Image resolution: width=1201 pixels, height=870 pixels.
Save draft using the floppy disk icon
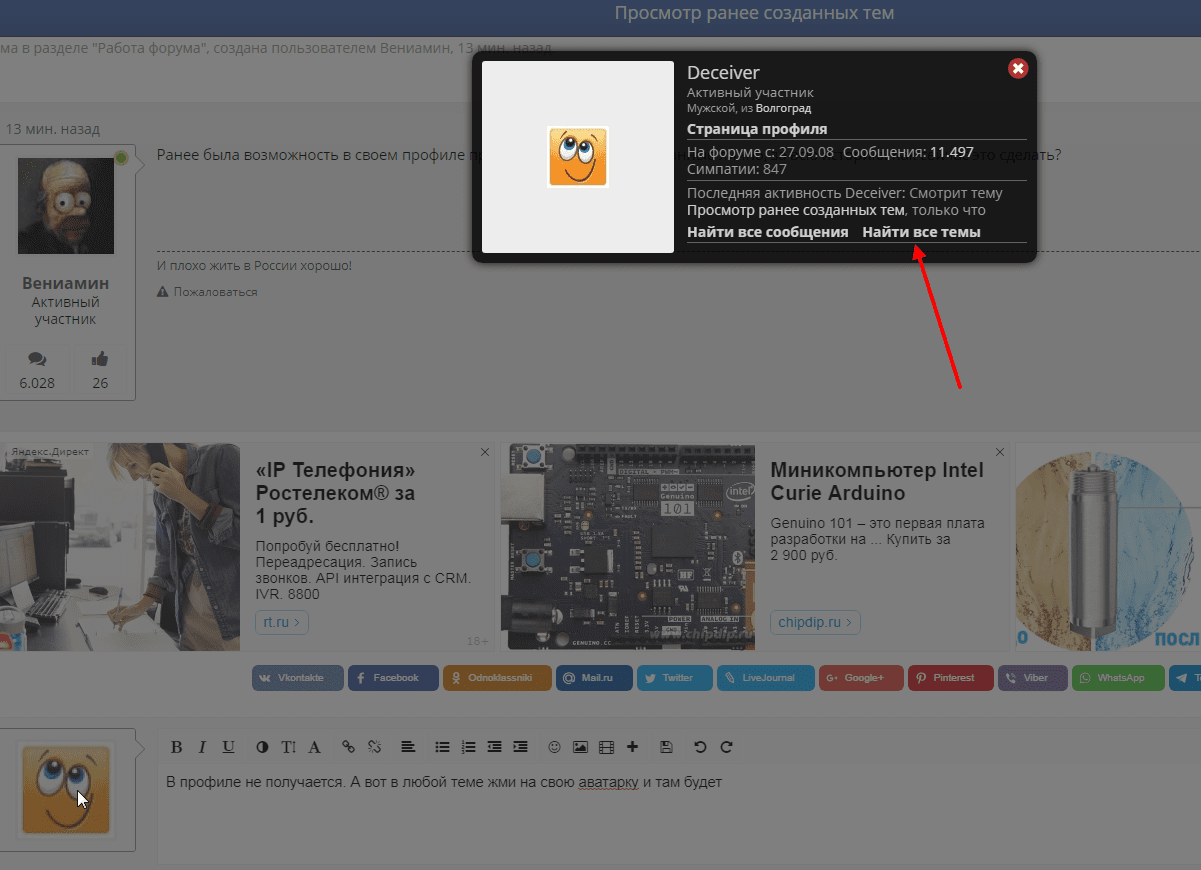[667, 747]
